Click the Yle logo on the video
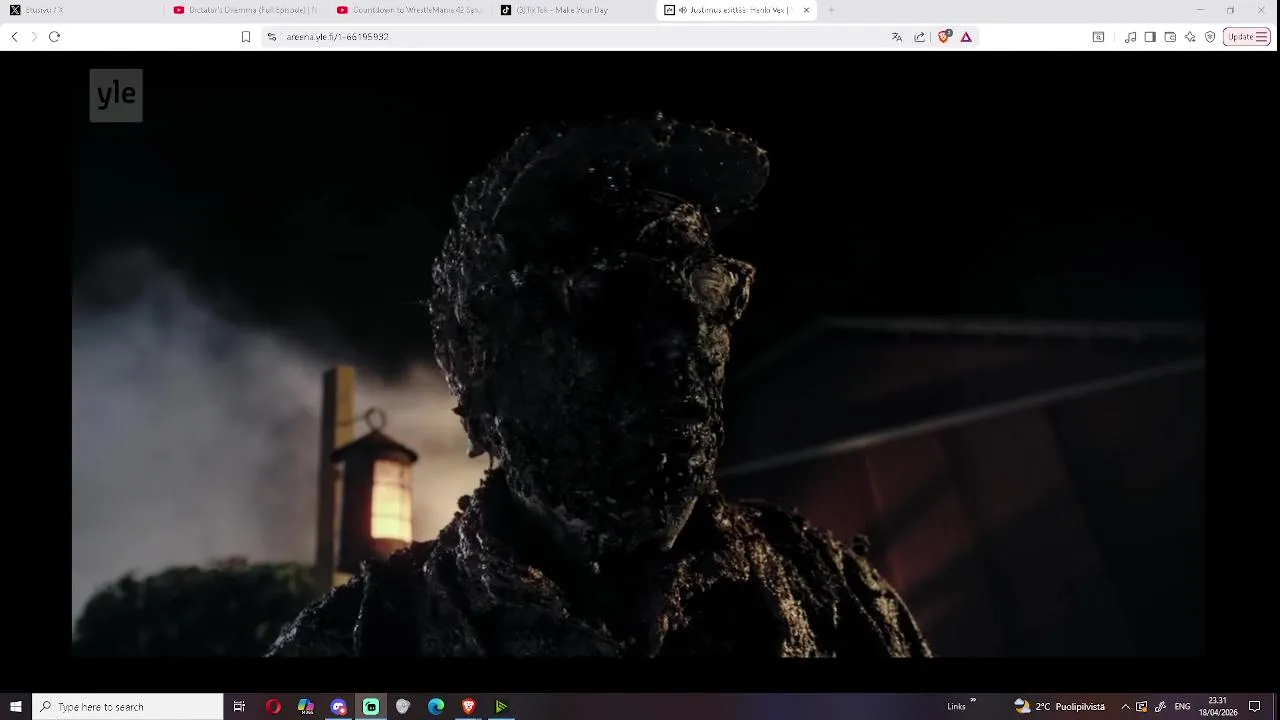The height and width of the screenshot is (720, 1280). click(x=116, y=95)
